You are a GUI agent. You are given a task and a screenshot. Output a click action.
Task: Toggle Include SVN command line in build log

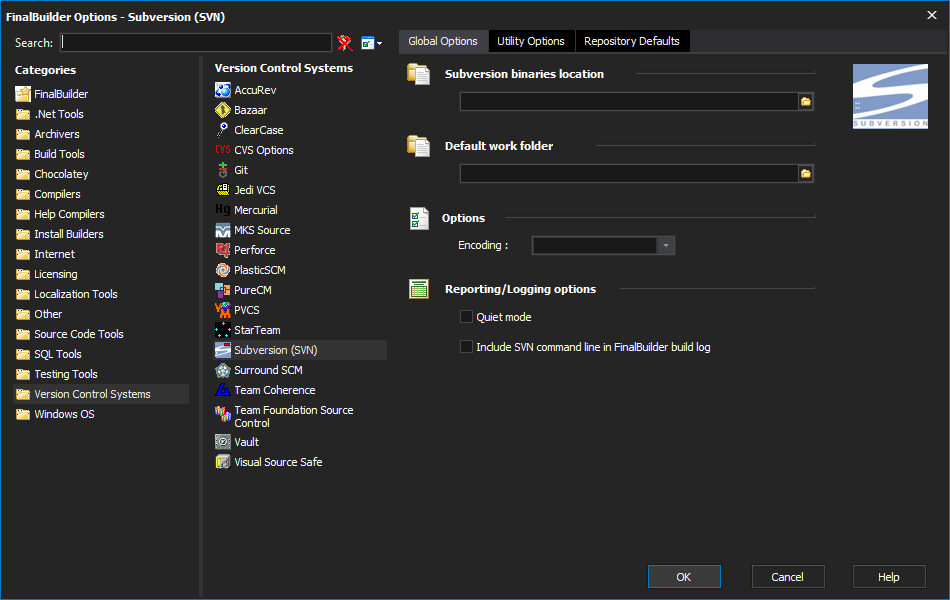tap(467, 347)
